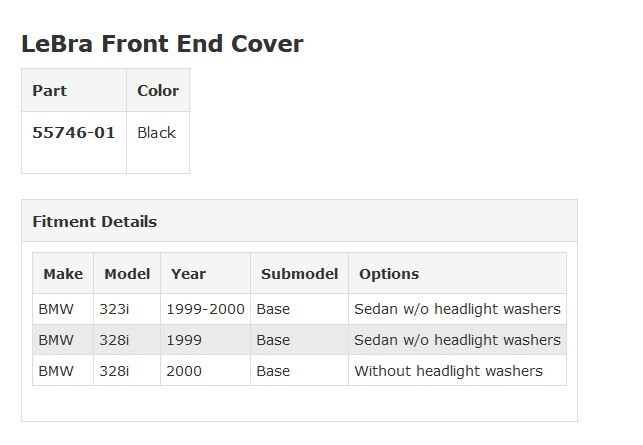This screenshot has width=643, height=445.
Task: Click the Part column header
Action: tap(50, 90)
